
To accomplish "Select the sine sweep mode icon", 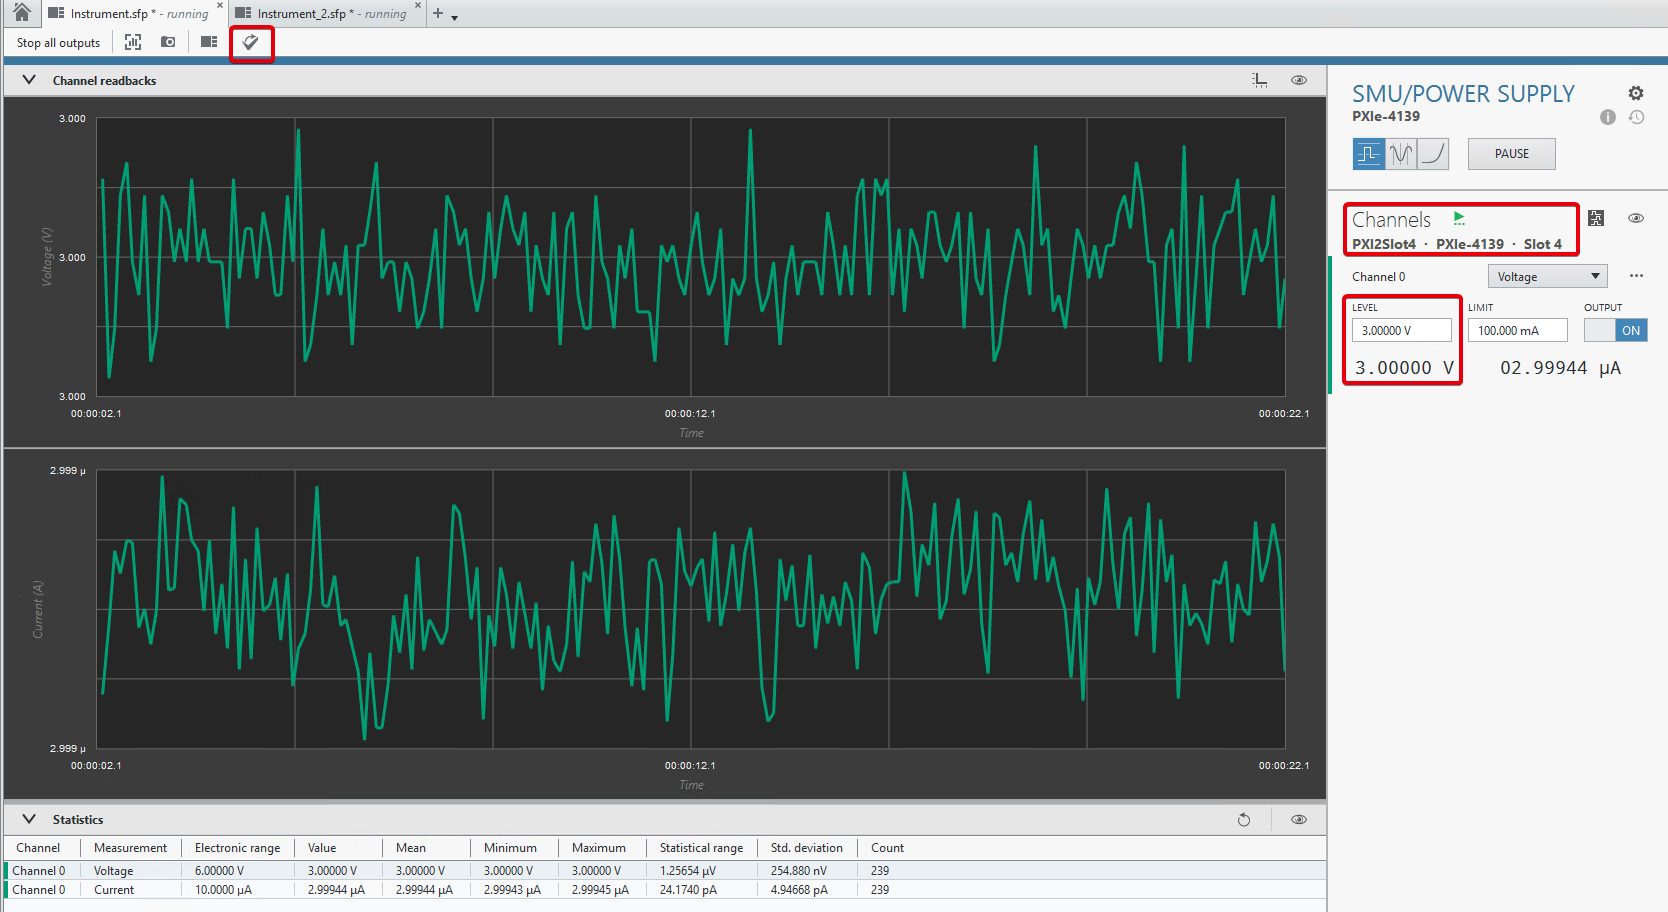I will (x=1401, y=154).
